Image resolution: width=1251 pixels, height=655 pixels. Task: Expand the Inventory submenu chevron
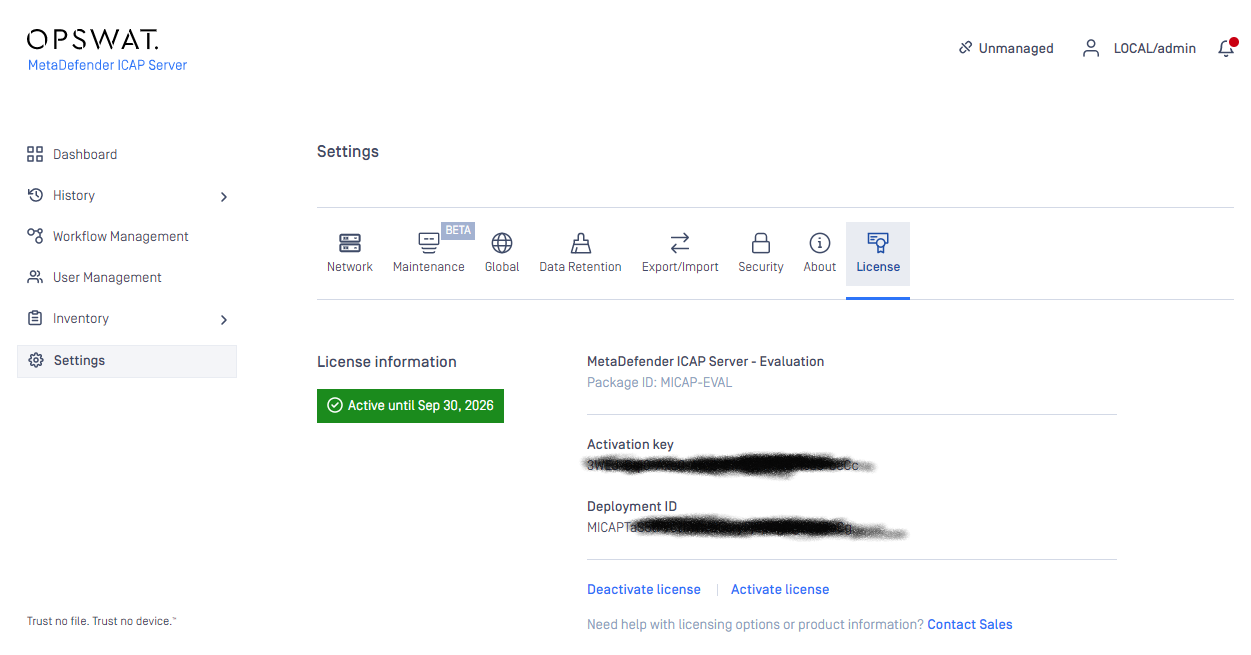(224, 320)
